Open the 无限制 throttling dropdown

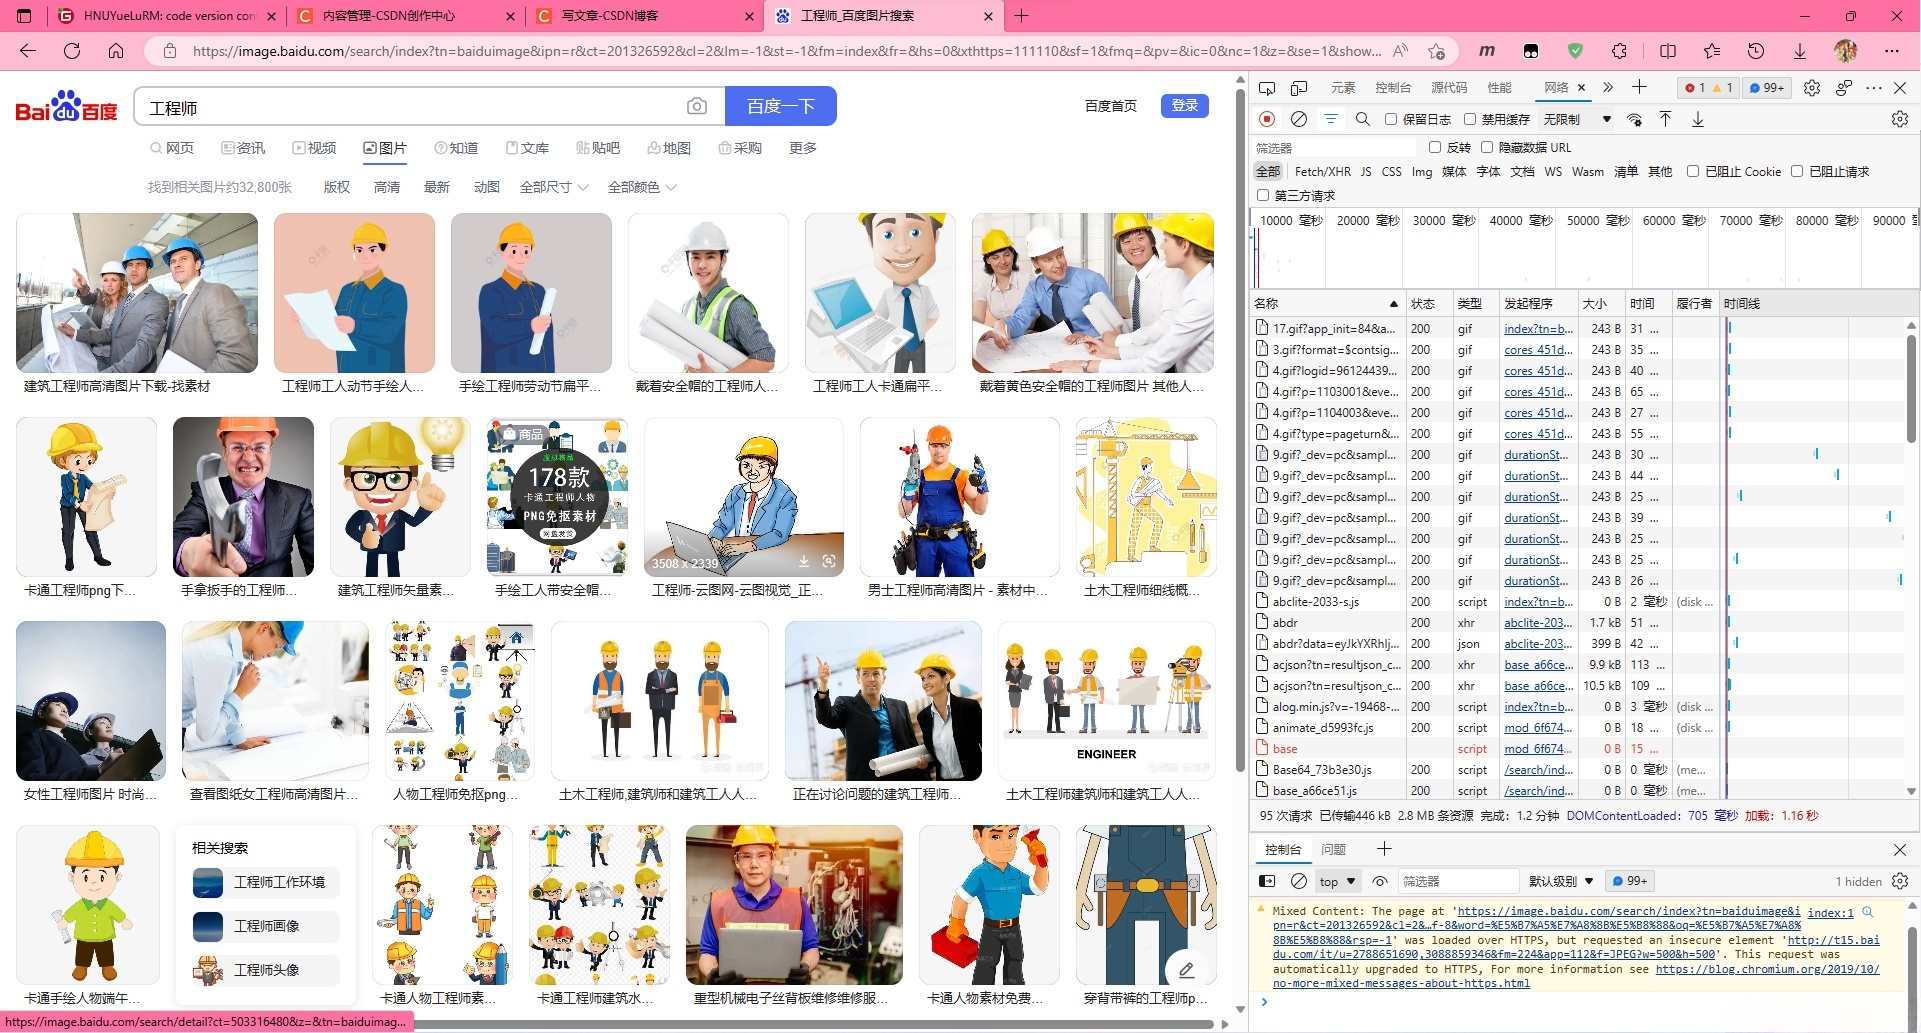pyautogui.click(x=1577, y=119)
